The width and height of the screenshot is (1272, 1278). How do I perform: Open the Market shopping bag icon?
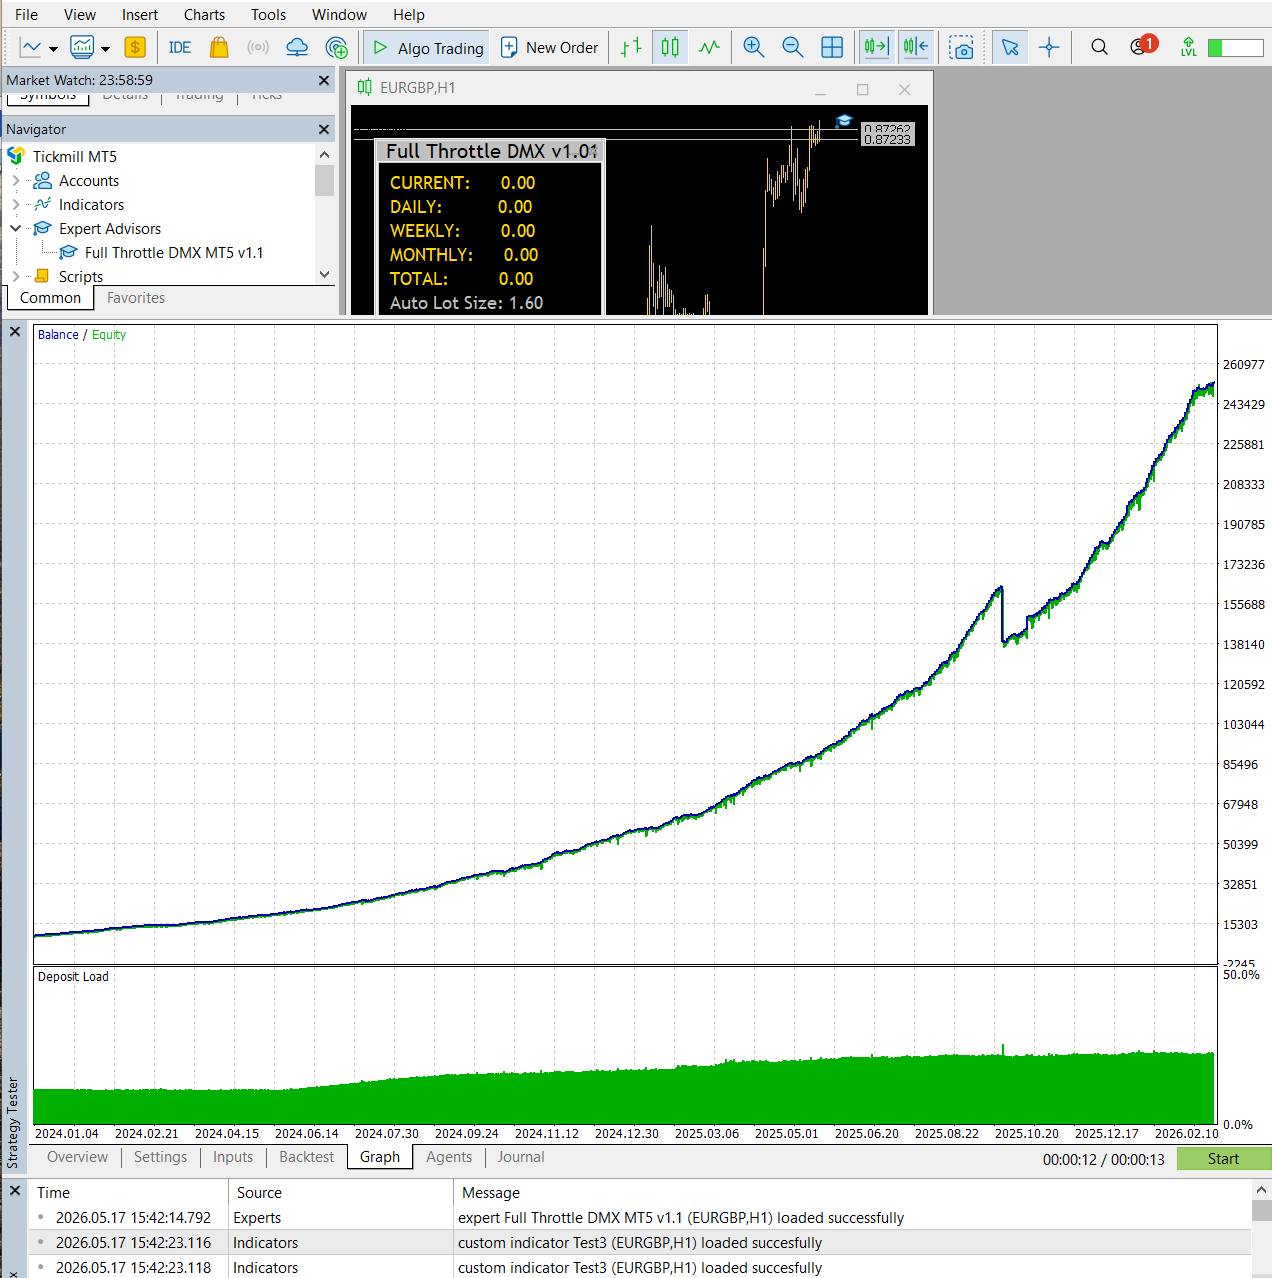(219, 47)
